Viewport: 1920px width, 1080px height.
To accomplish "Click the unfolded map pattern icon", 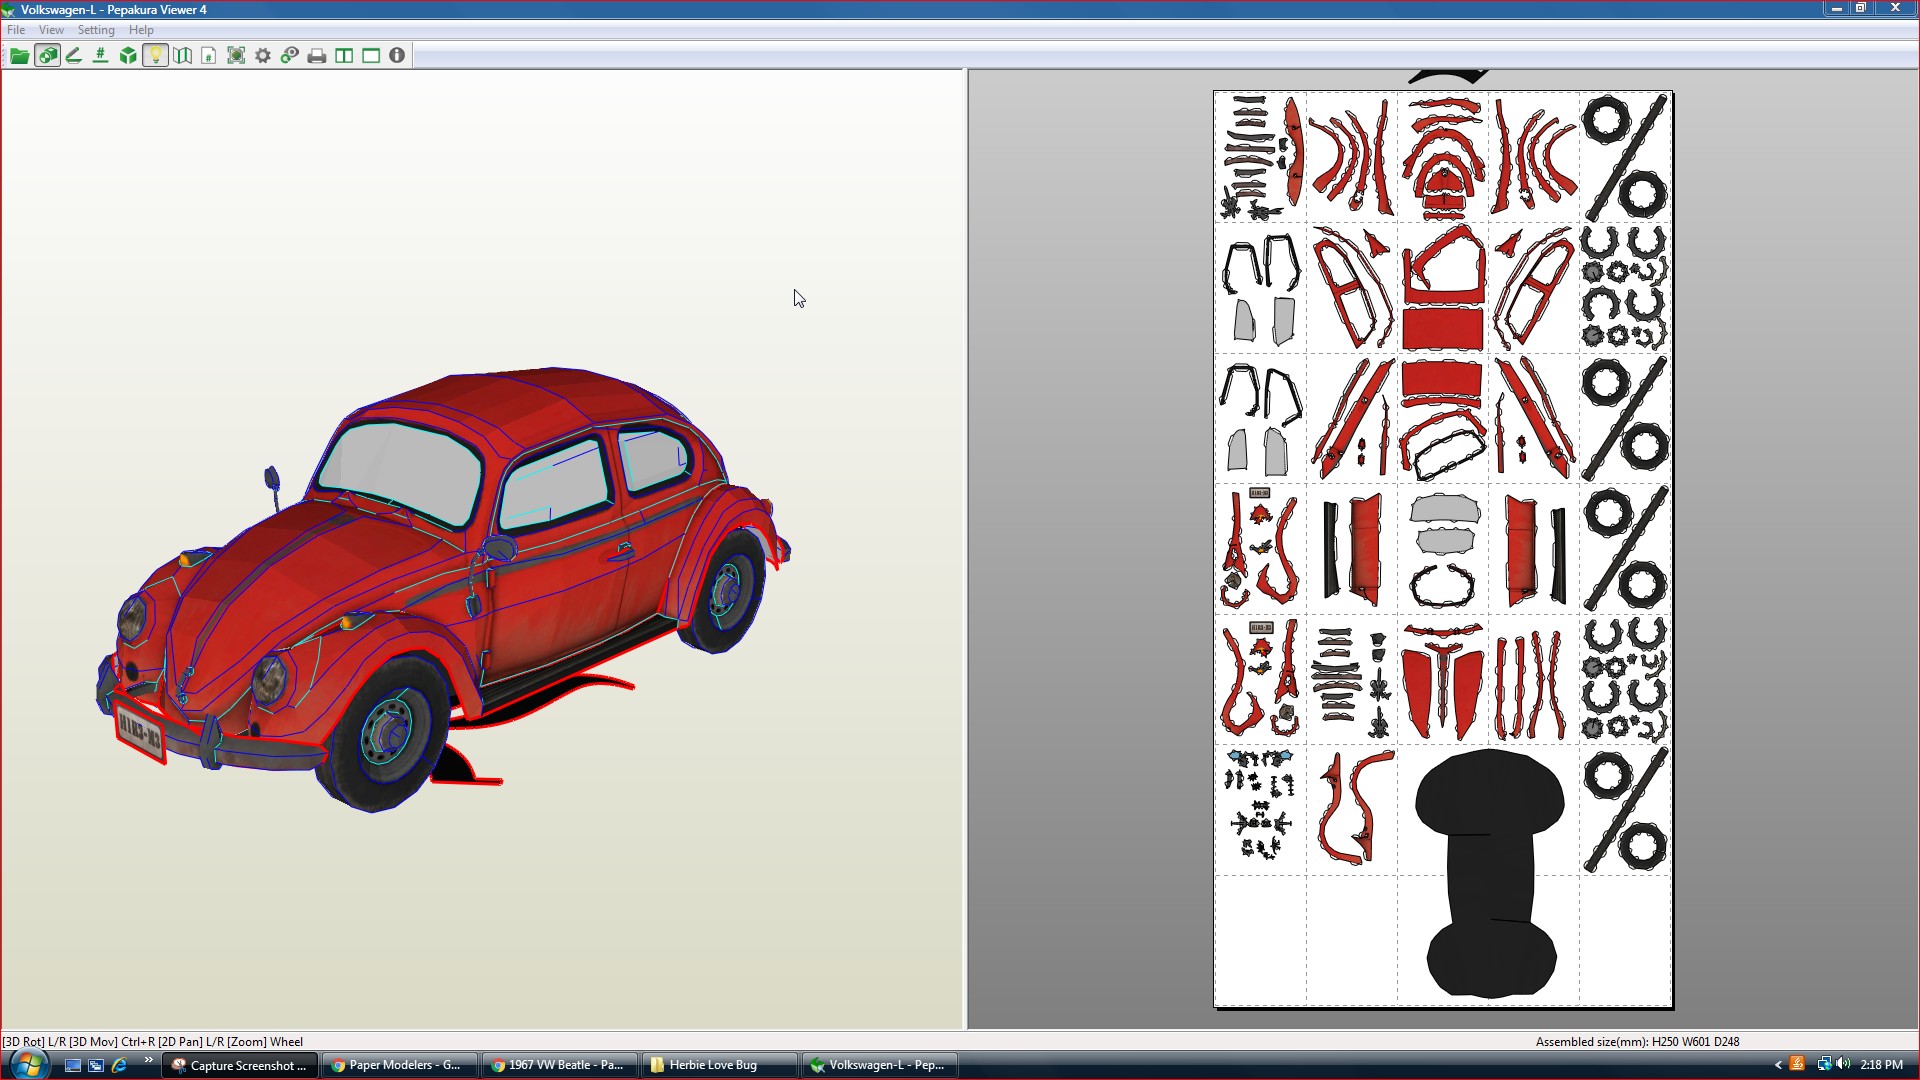I will coord(182,56).
